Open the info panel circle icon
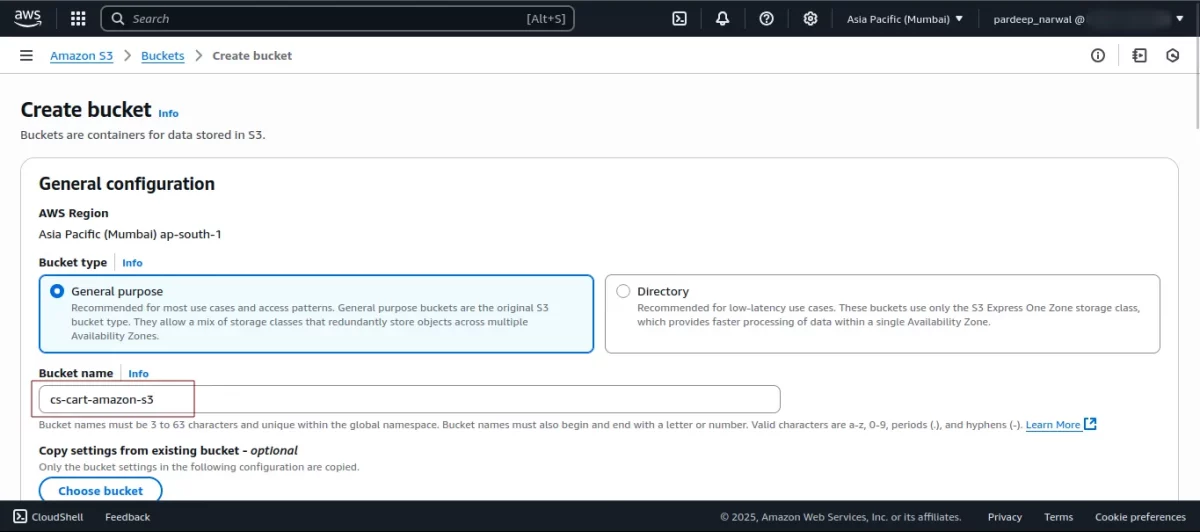Viewport: 1200px width, 532px height. tap(1098, 56)
